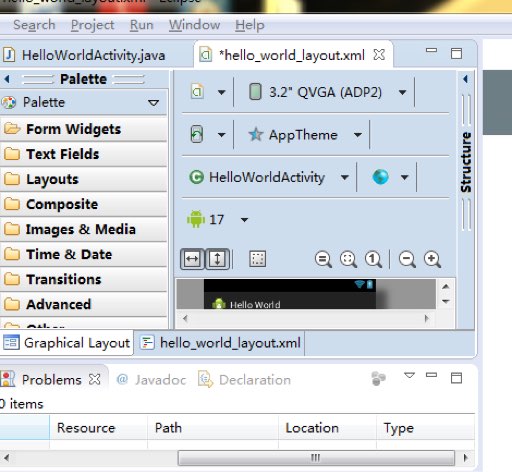512x472 pixels.
Task: Sort problems by Path column
Action: [x=213, y=428]
